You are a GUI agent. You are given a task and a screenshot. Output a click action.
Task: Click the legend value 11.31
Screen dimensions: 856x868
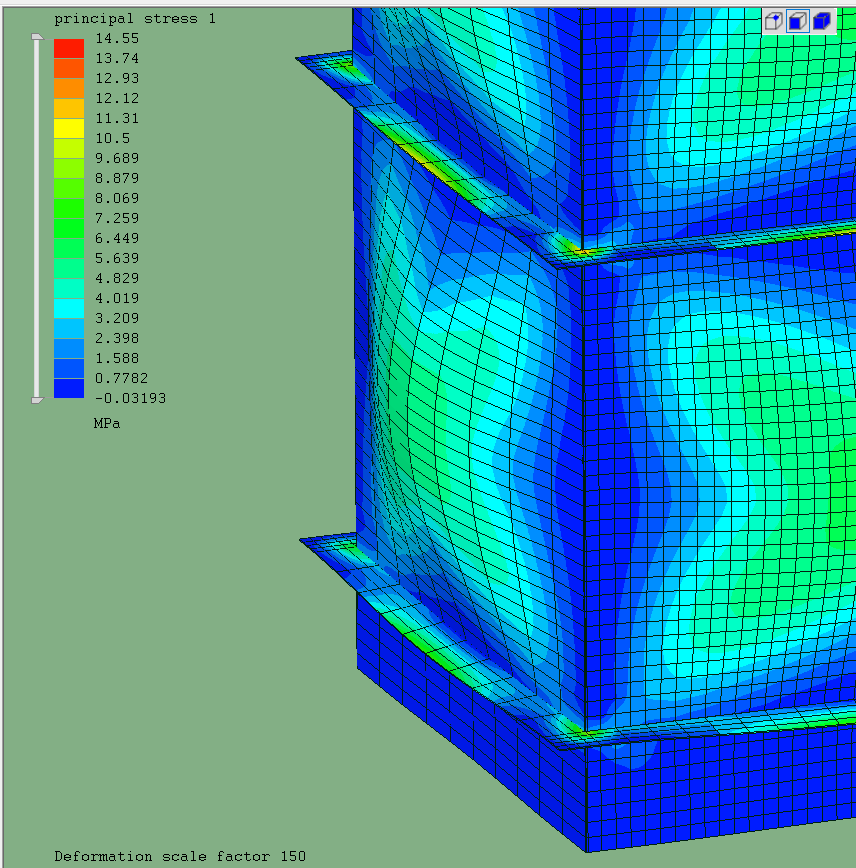pos(117,118)
